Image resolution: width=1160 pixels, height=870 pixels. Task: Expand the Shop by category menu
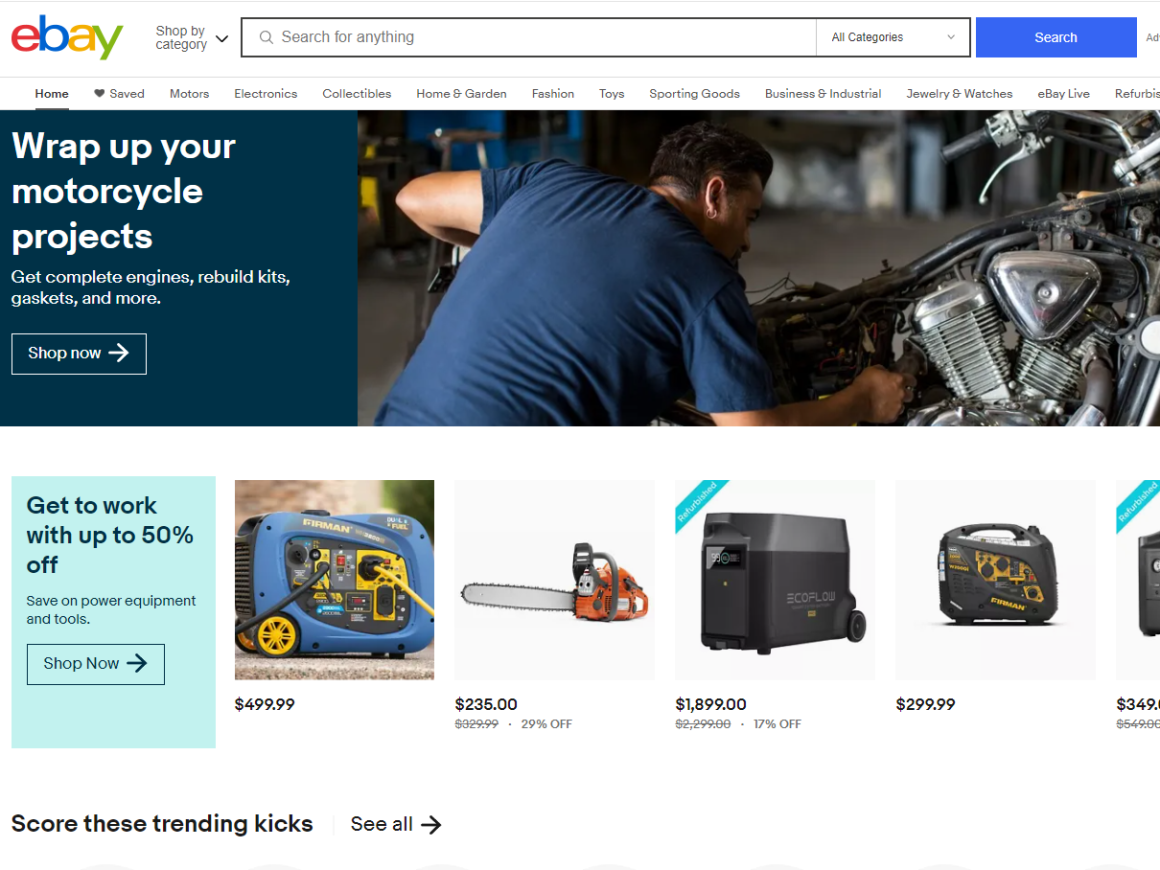coord(191,38)
